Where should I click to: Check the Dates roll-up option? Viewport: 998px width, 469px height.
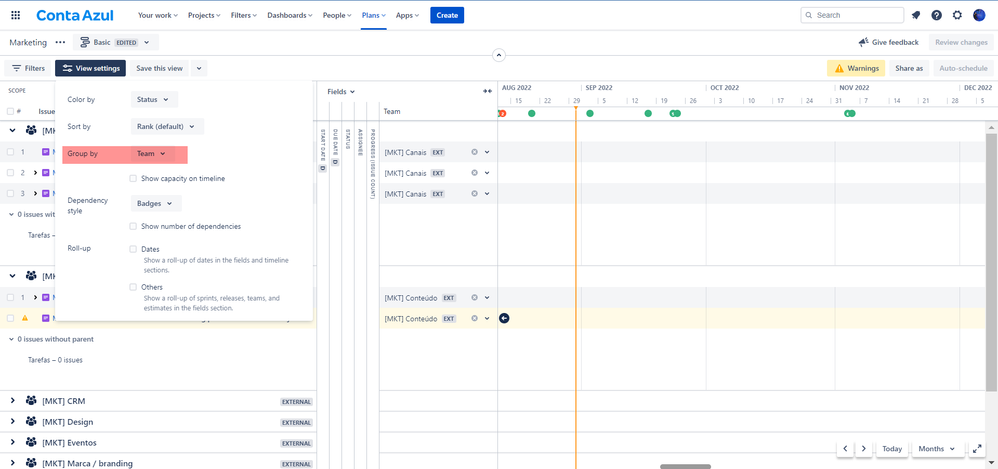coord(133,249)
